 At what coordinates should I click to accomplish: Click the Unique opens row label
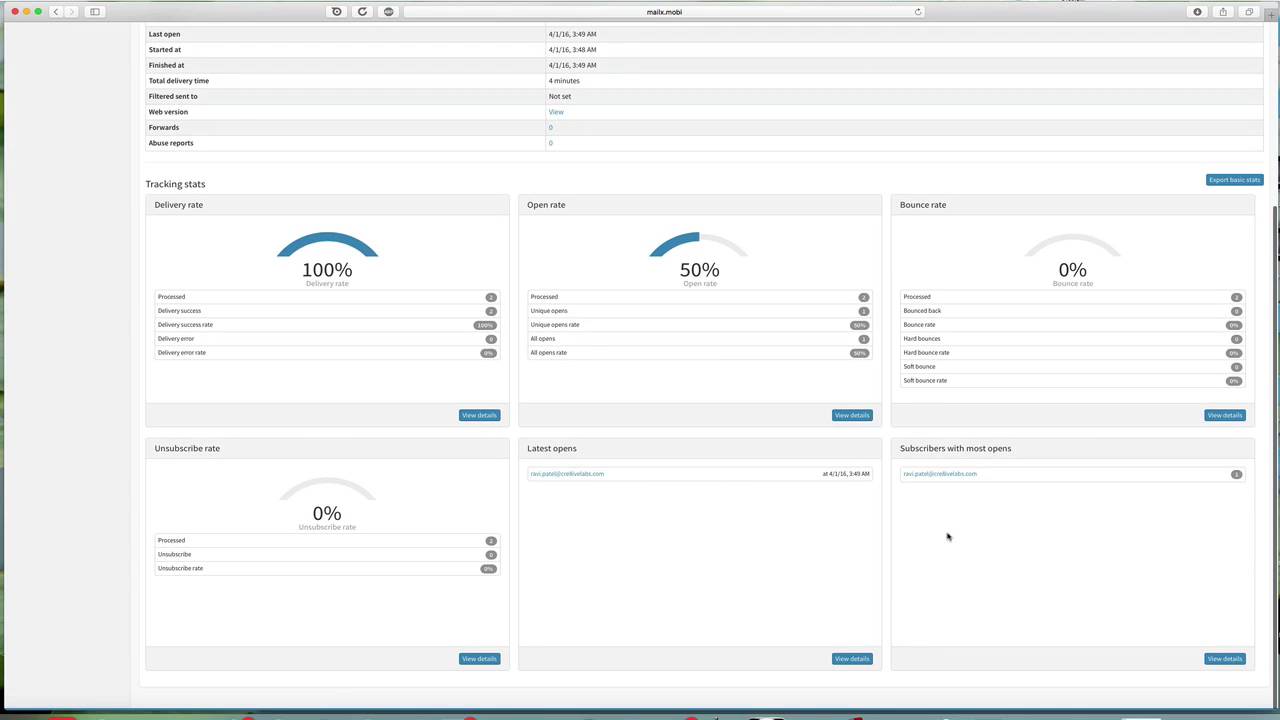(x=549, y=311)
